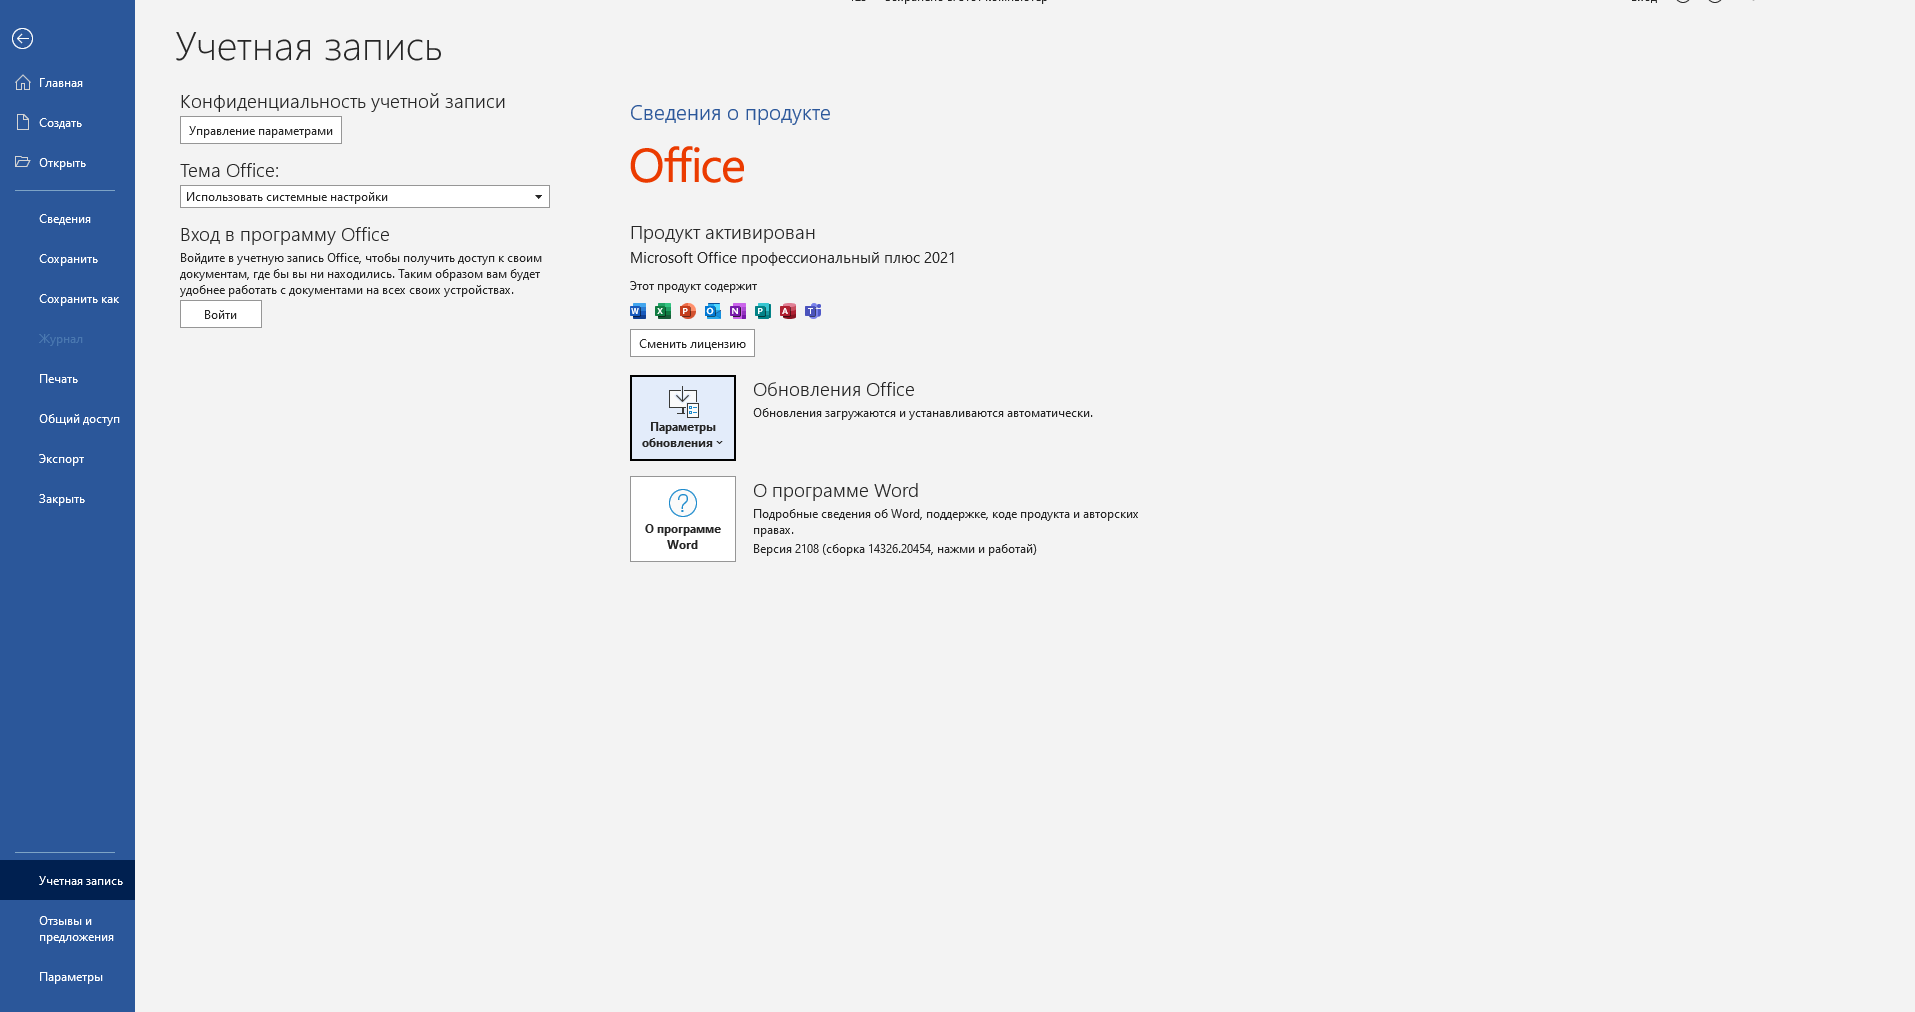Click the Продукт активирован text

click(723, 233)
